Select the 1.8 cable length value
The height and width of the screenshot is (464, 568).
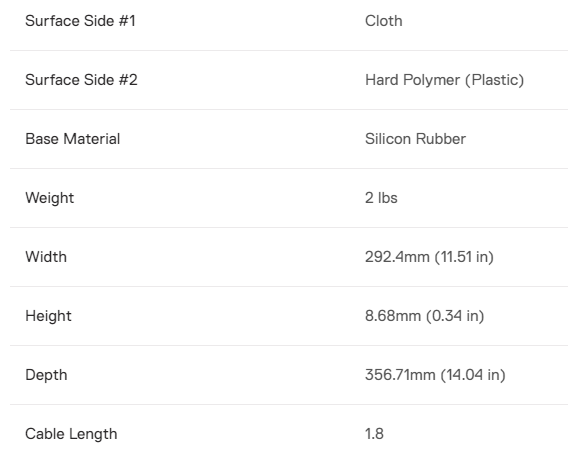(x=374, y=434)
